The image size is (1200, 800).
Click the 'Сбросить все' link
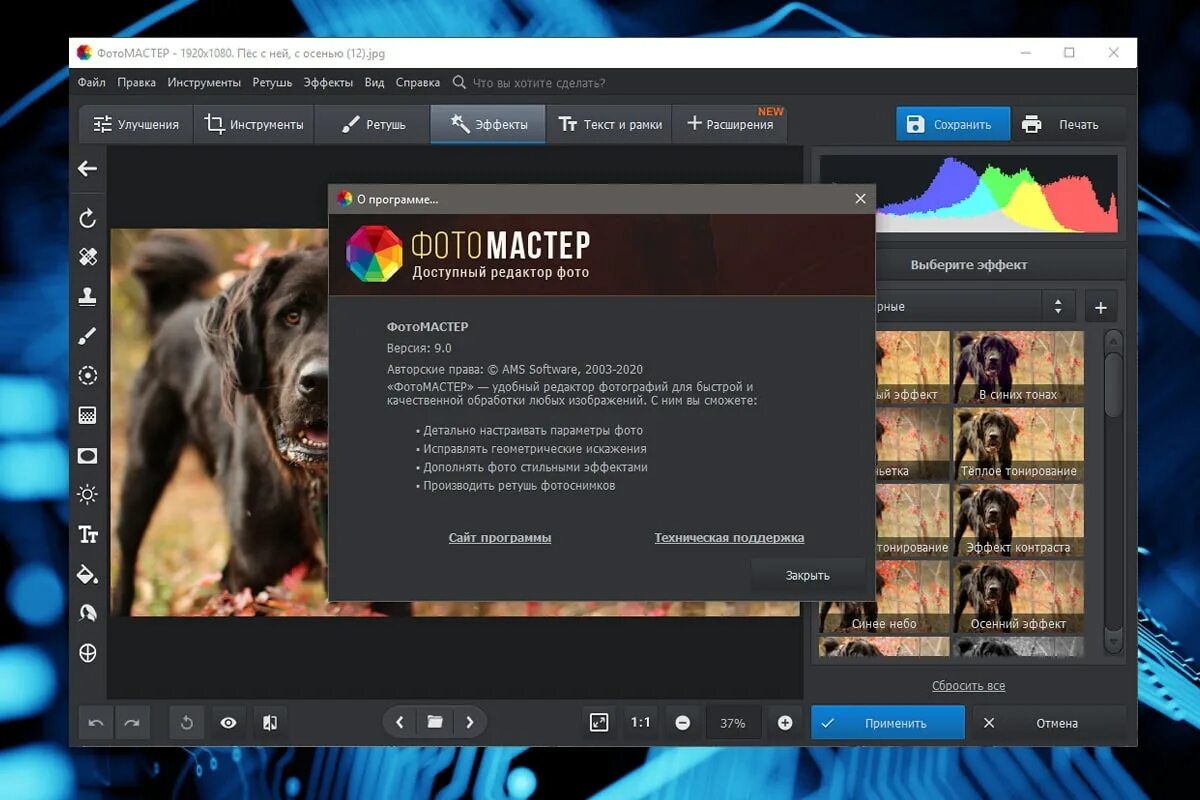pyautogui.click(x=968, y=686)
